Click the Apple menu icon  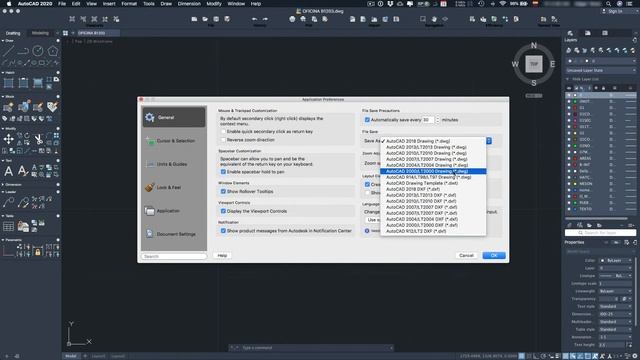point(9,4)
